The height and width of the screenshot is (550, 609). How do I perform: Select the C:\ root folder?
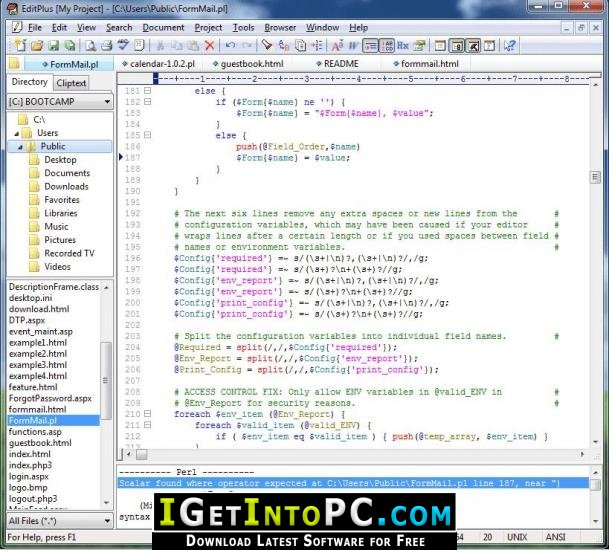39,120
